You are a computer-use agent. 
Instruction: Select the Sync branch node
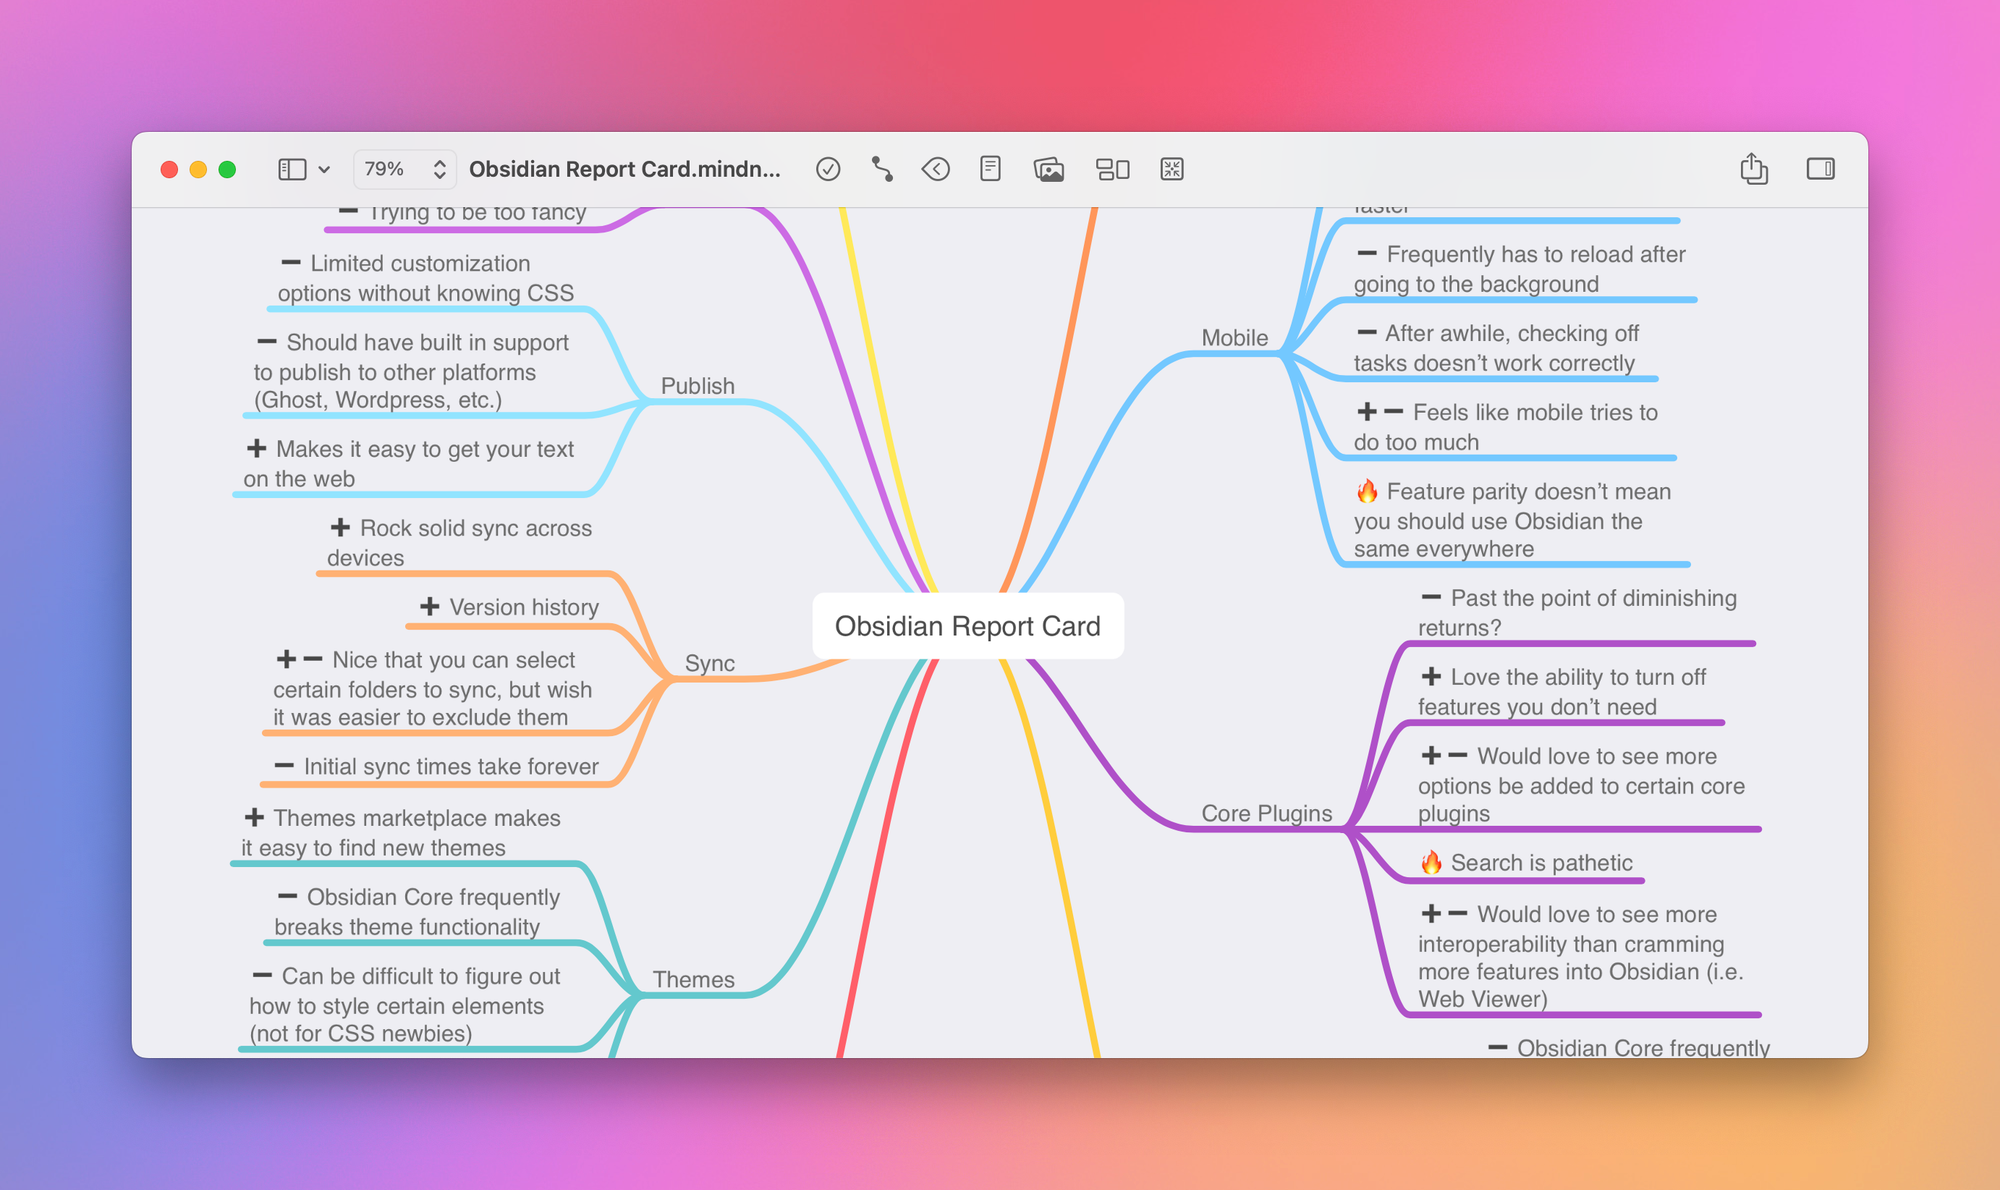click(709, 663)
